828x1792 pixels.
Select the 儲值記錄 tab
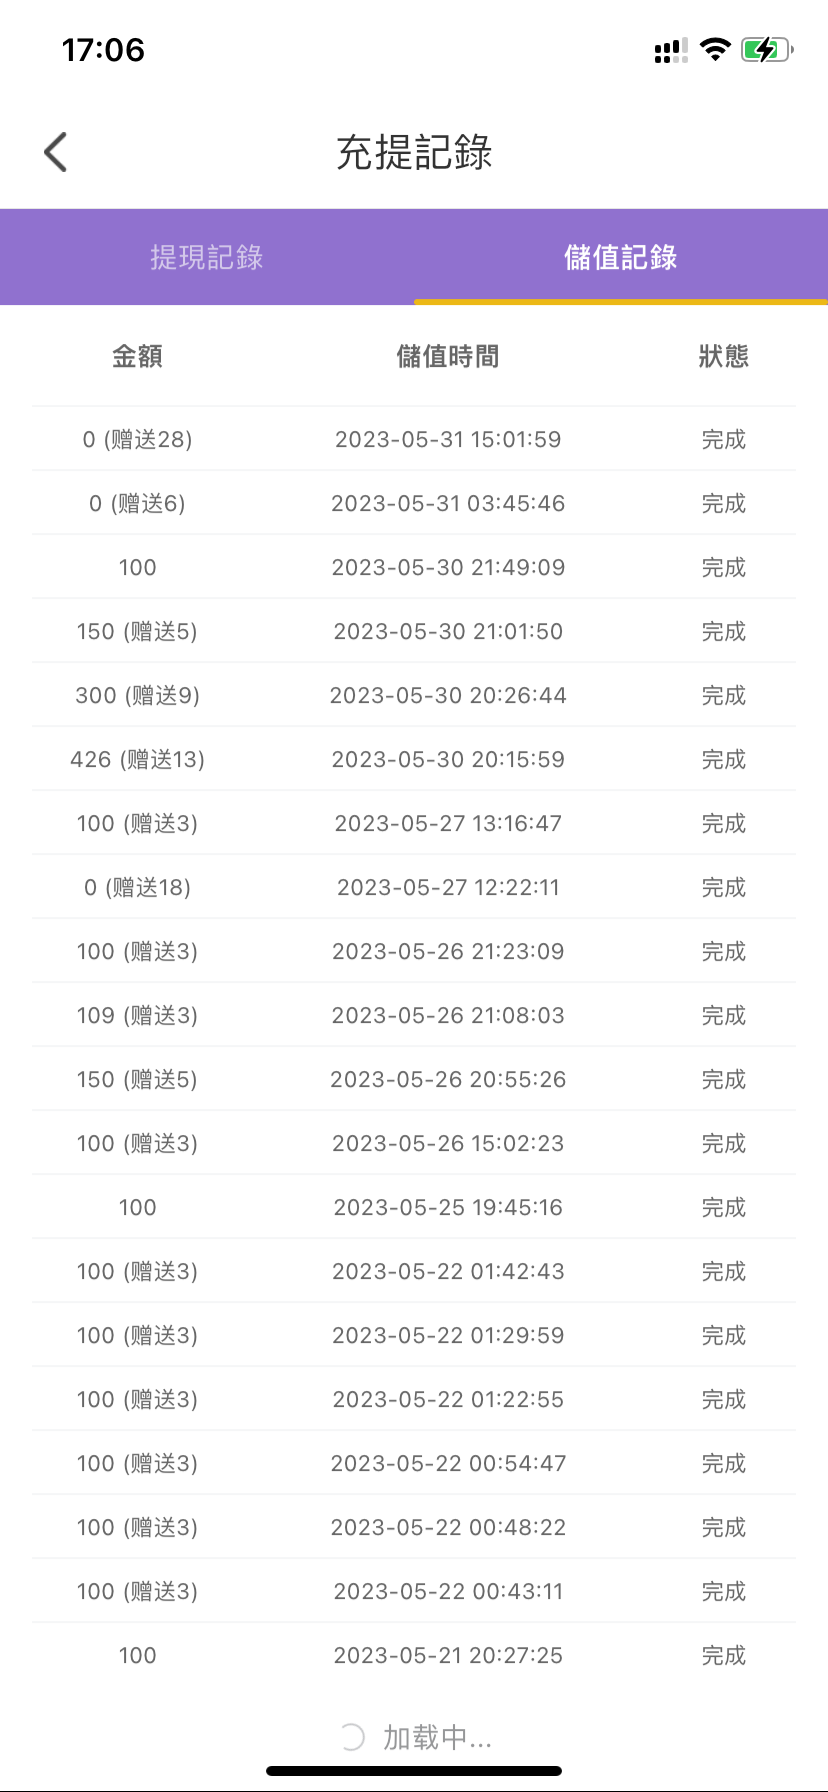pyautogui.click(x=621, y=257)
